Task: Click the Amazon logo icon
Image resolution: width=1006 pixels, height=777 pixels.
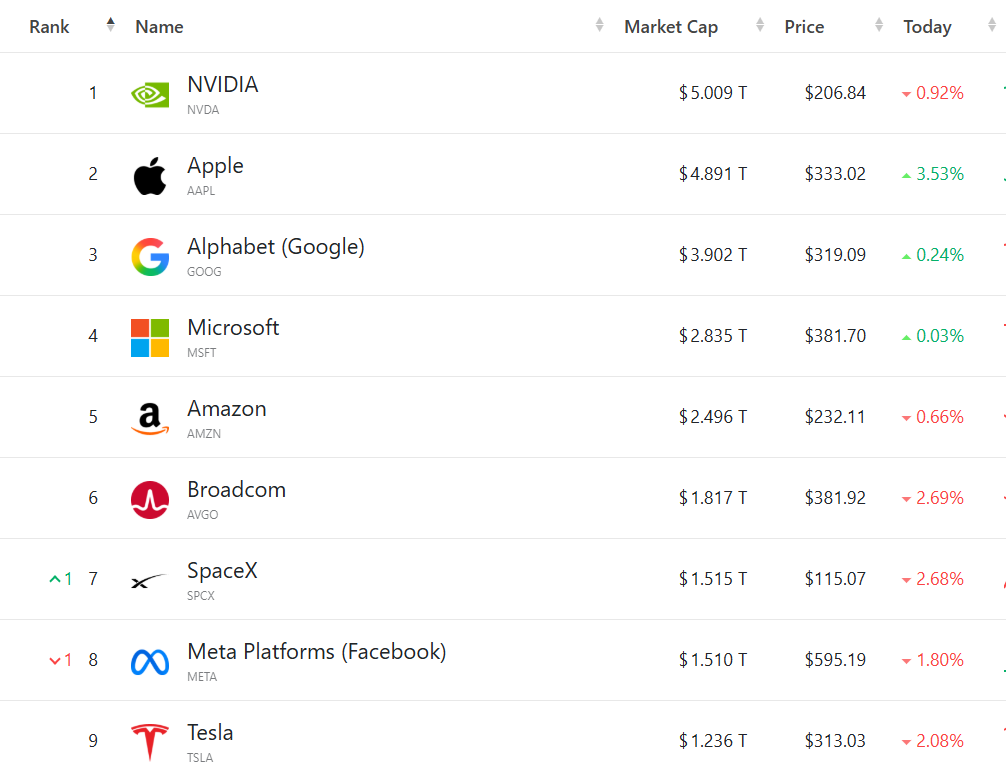Action: (x=150, y=419)
